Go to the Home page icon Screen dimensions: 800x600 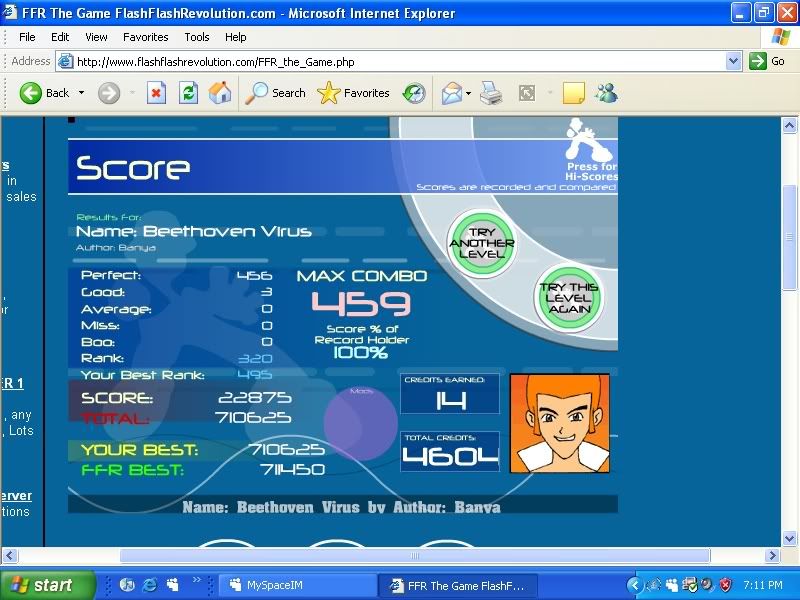point(220,93)
